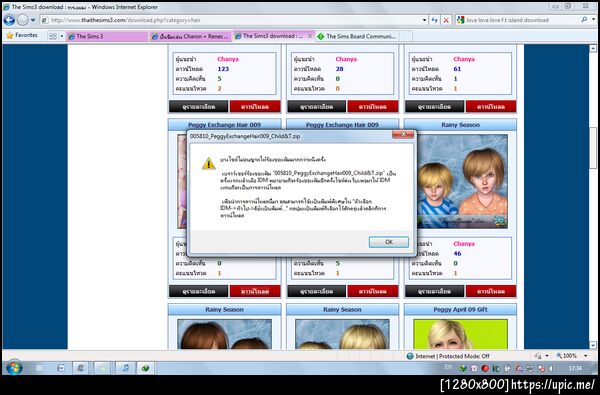Viewport: 600px width, 395px height.
Task: Click the download count '123'
Action: click(223, 69)
